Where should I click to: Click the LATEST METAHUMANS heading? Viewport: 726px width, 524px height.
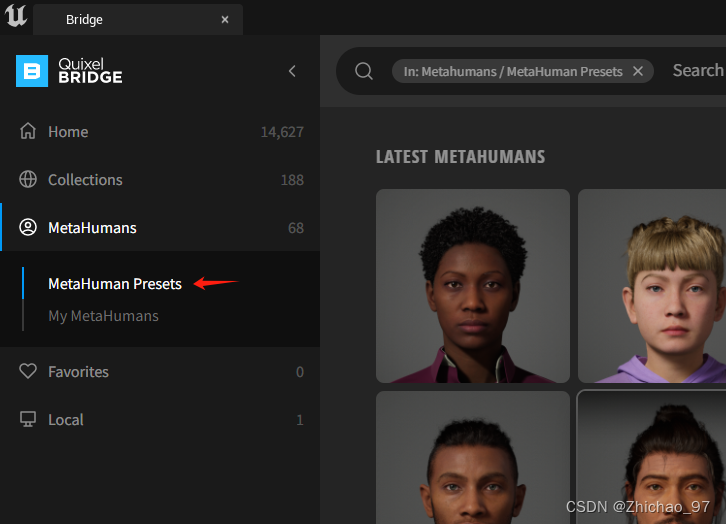point(461,156)
